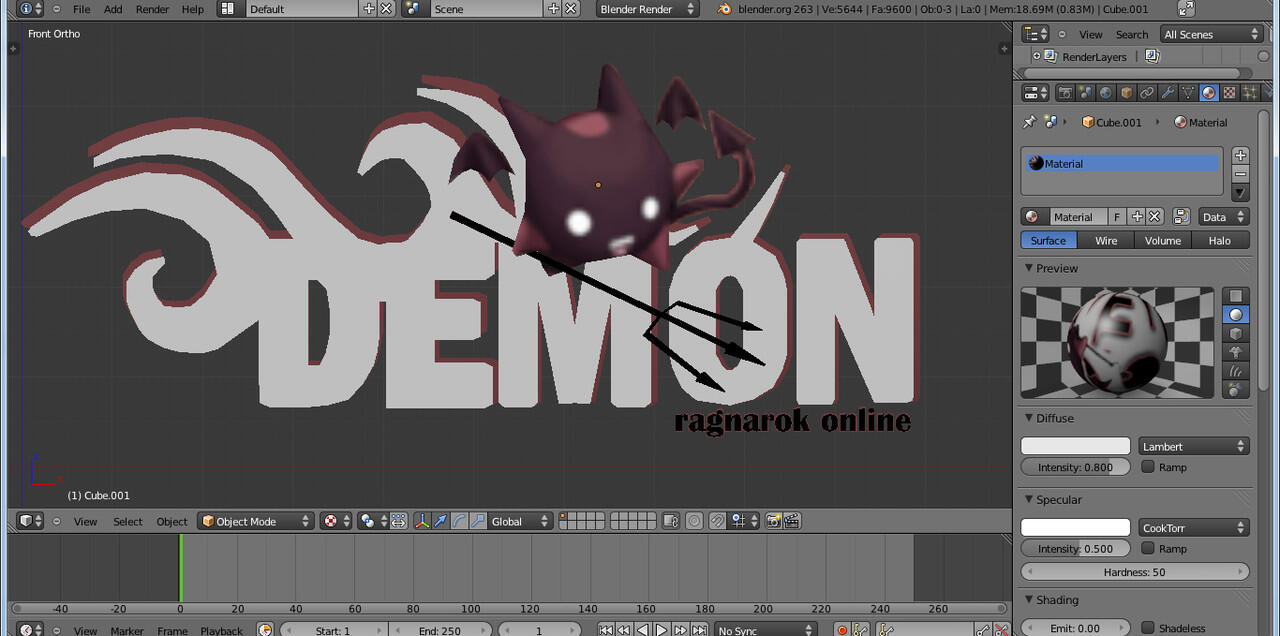This screenshot has width=1280, height=636.
Task: Open the Lambert diffuse shader dropdown
Action: (x=1194, y=446)
